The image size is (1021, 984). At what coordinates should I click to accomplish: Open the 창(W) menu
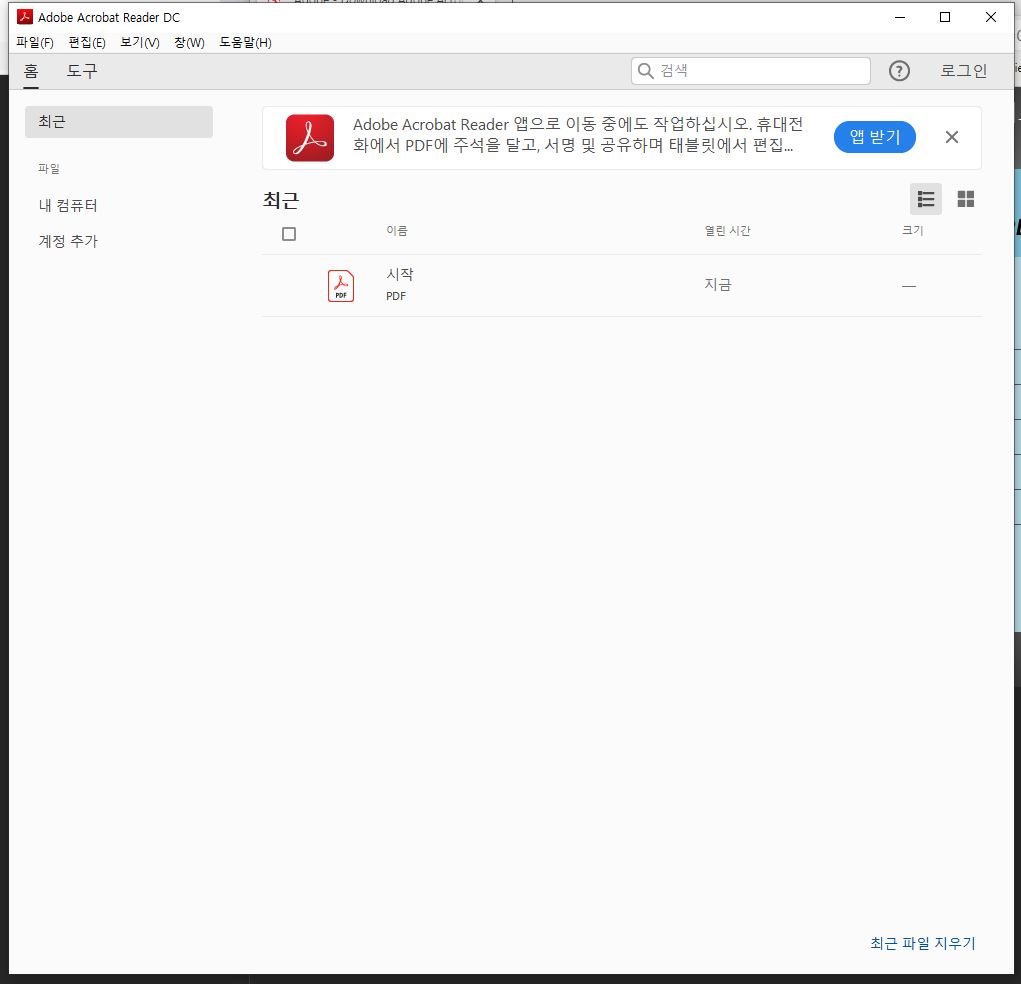coord(189,42)
